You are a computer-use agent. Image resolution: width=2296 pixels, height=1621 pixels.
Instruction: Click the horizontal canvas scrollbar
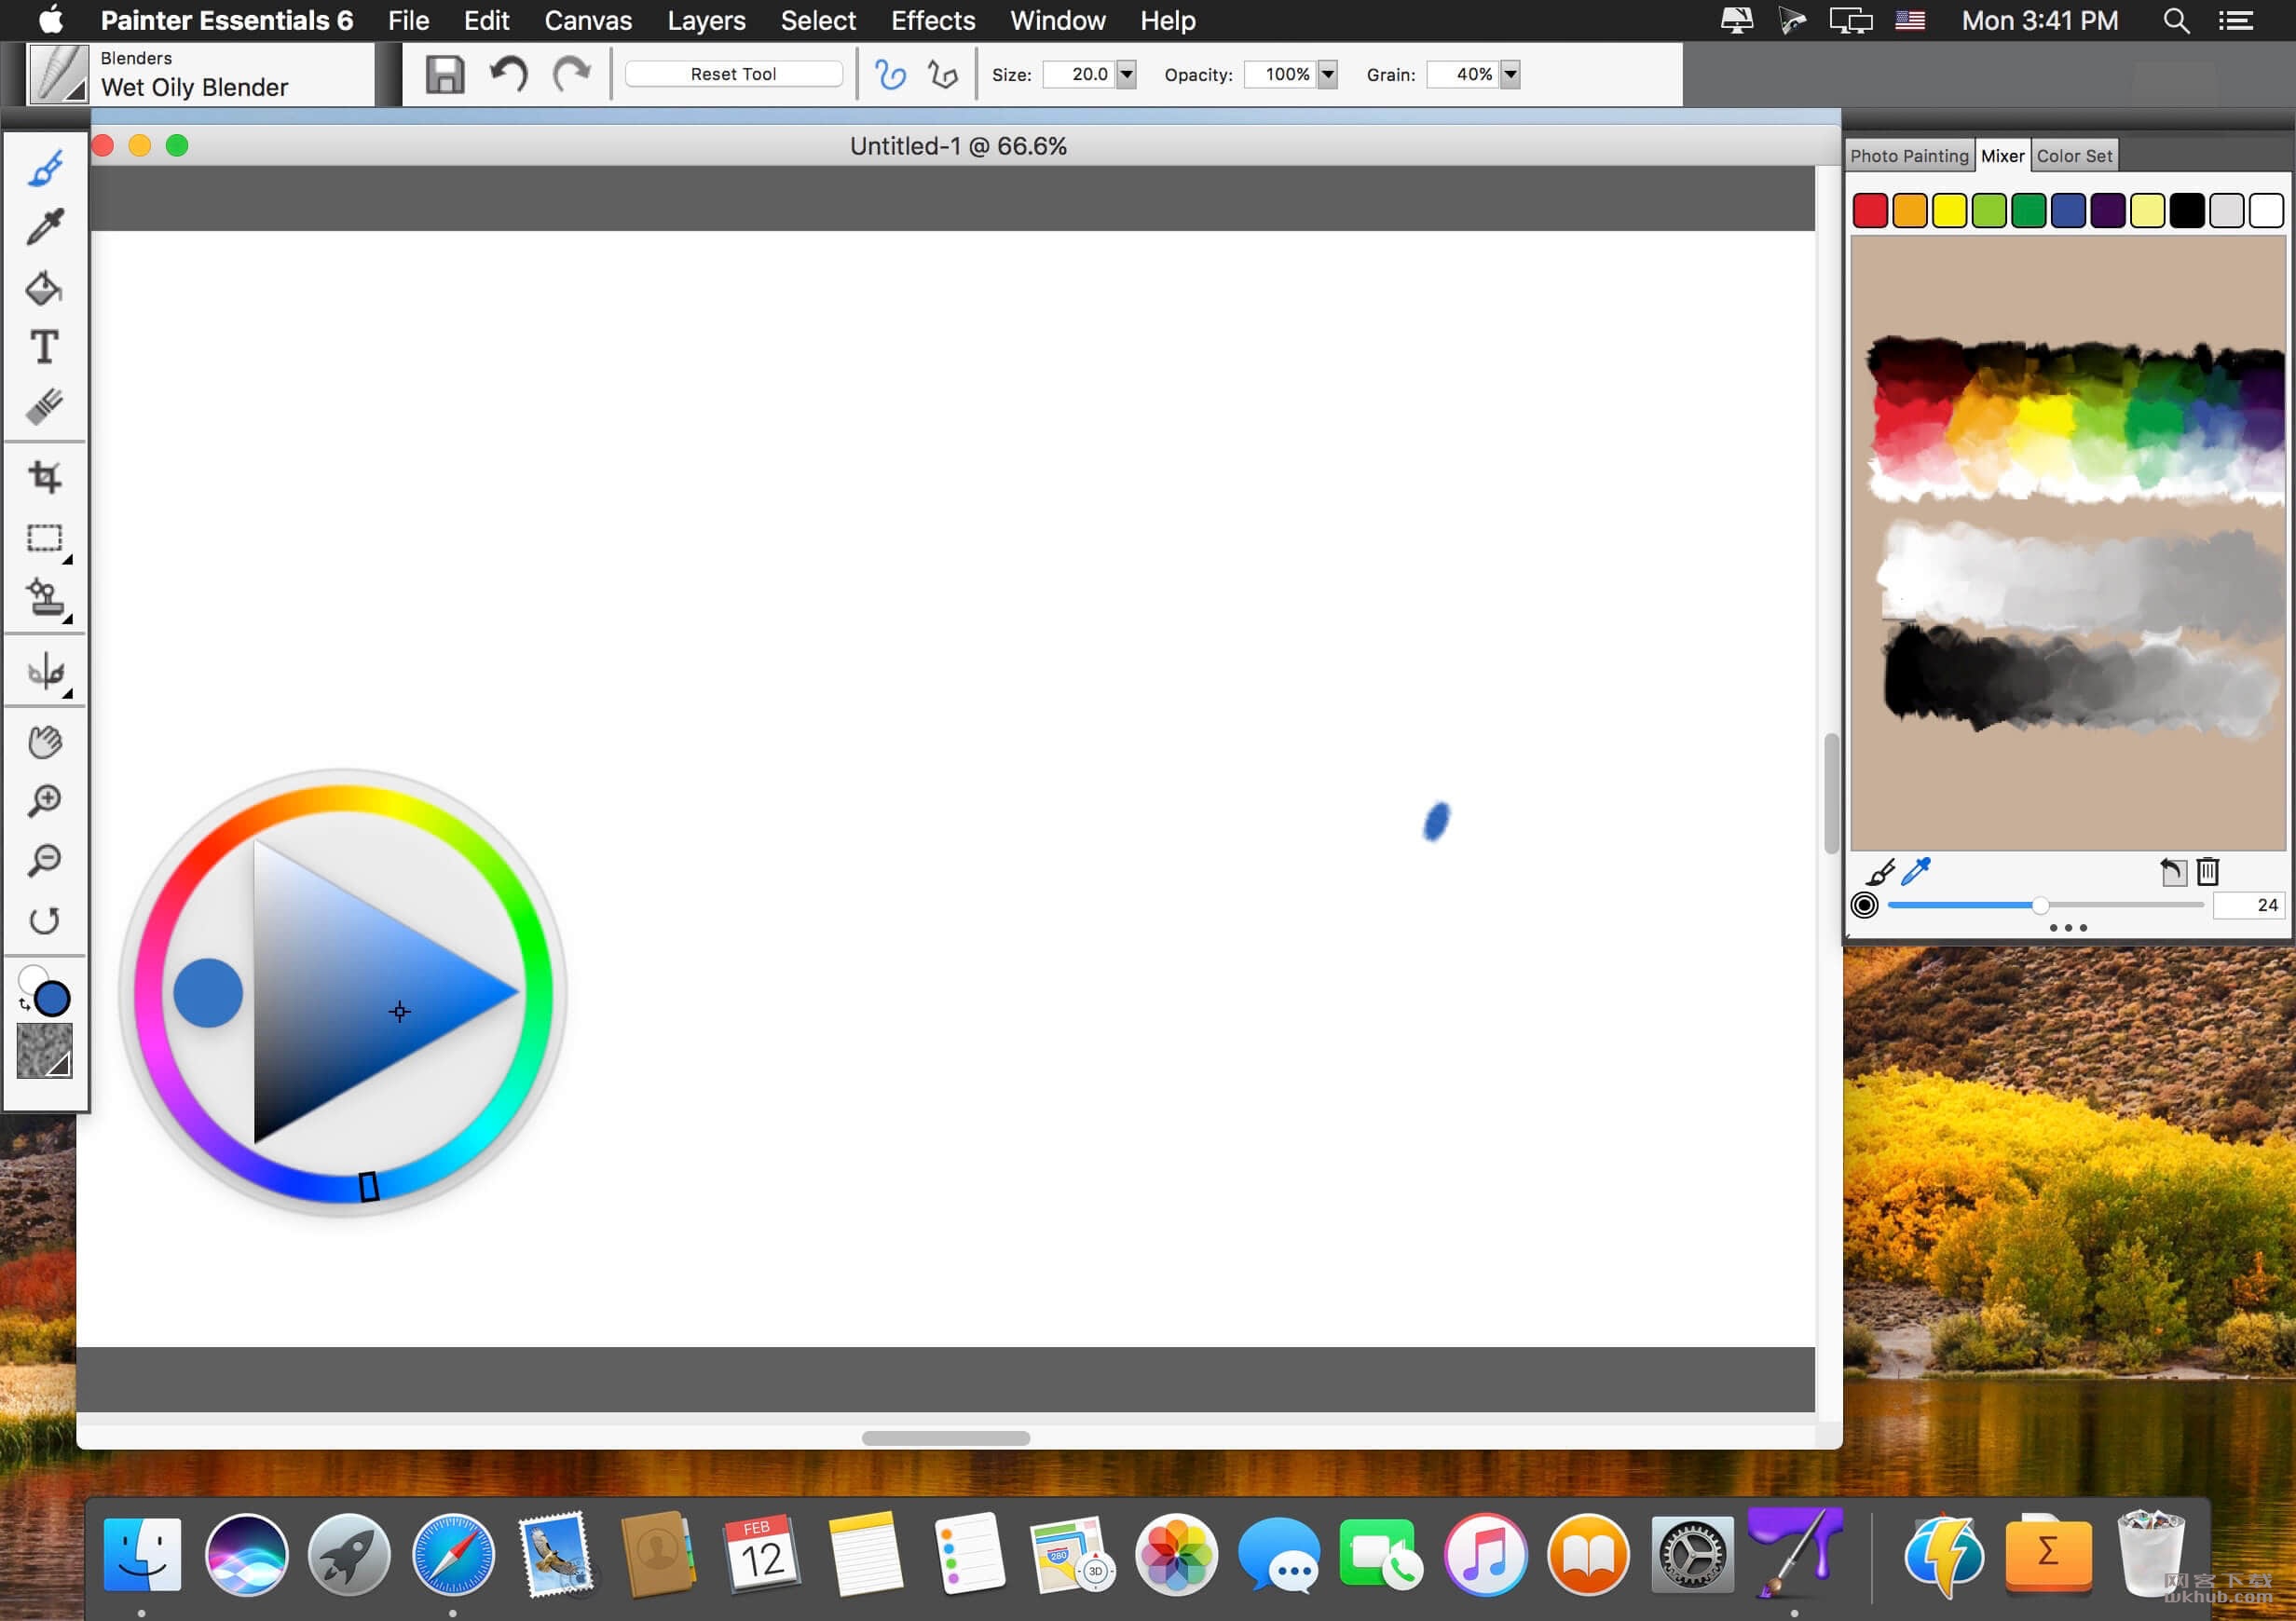pos(945,1438)
